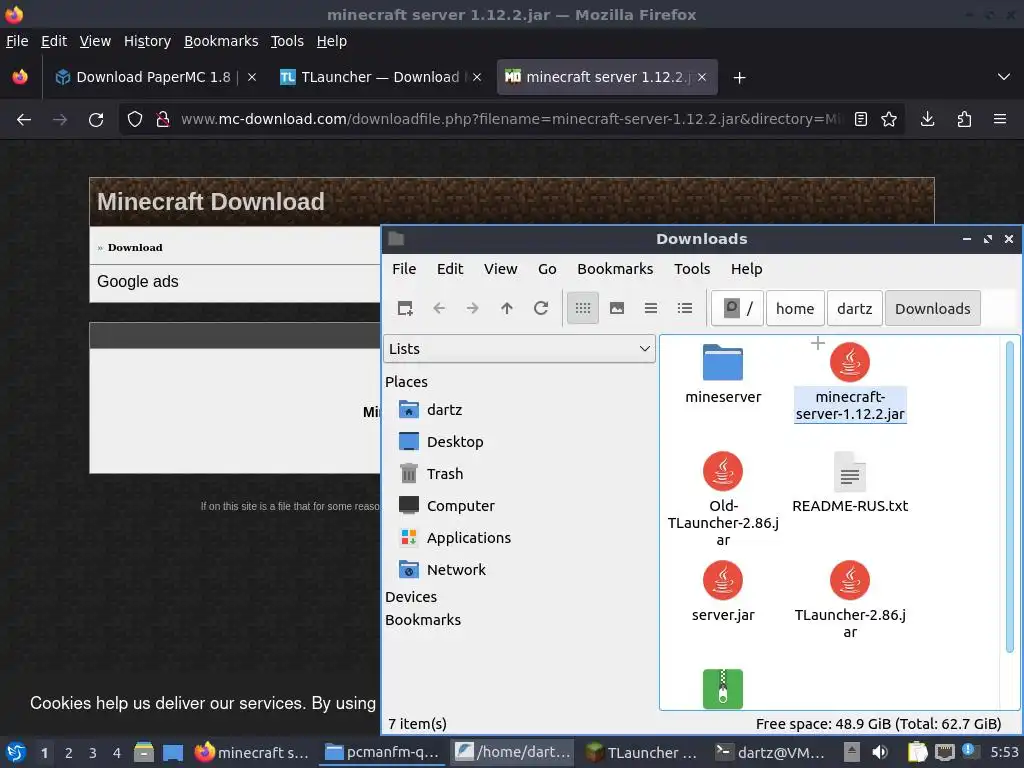Select README-RUS.txt file
The height and width of the screenshot is (768, 1024).
[x=850, y=483]
